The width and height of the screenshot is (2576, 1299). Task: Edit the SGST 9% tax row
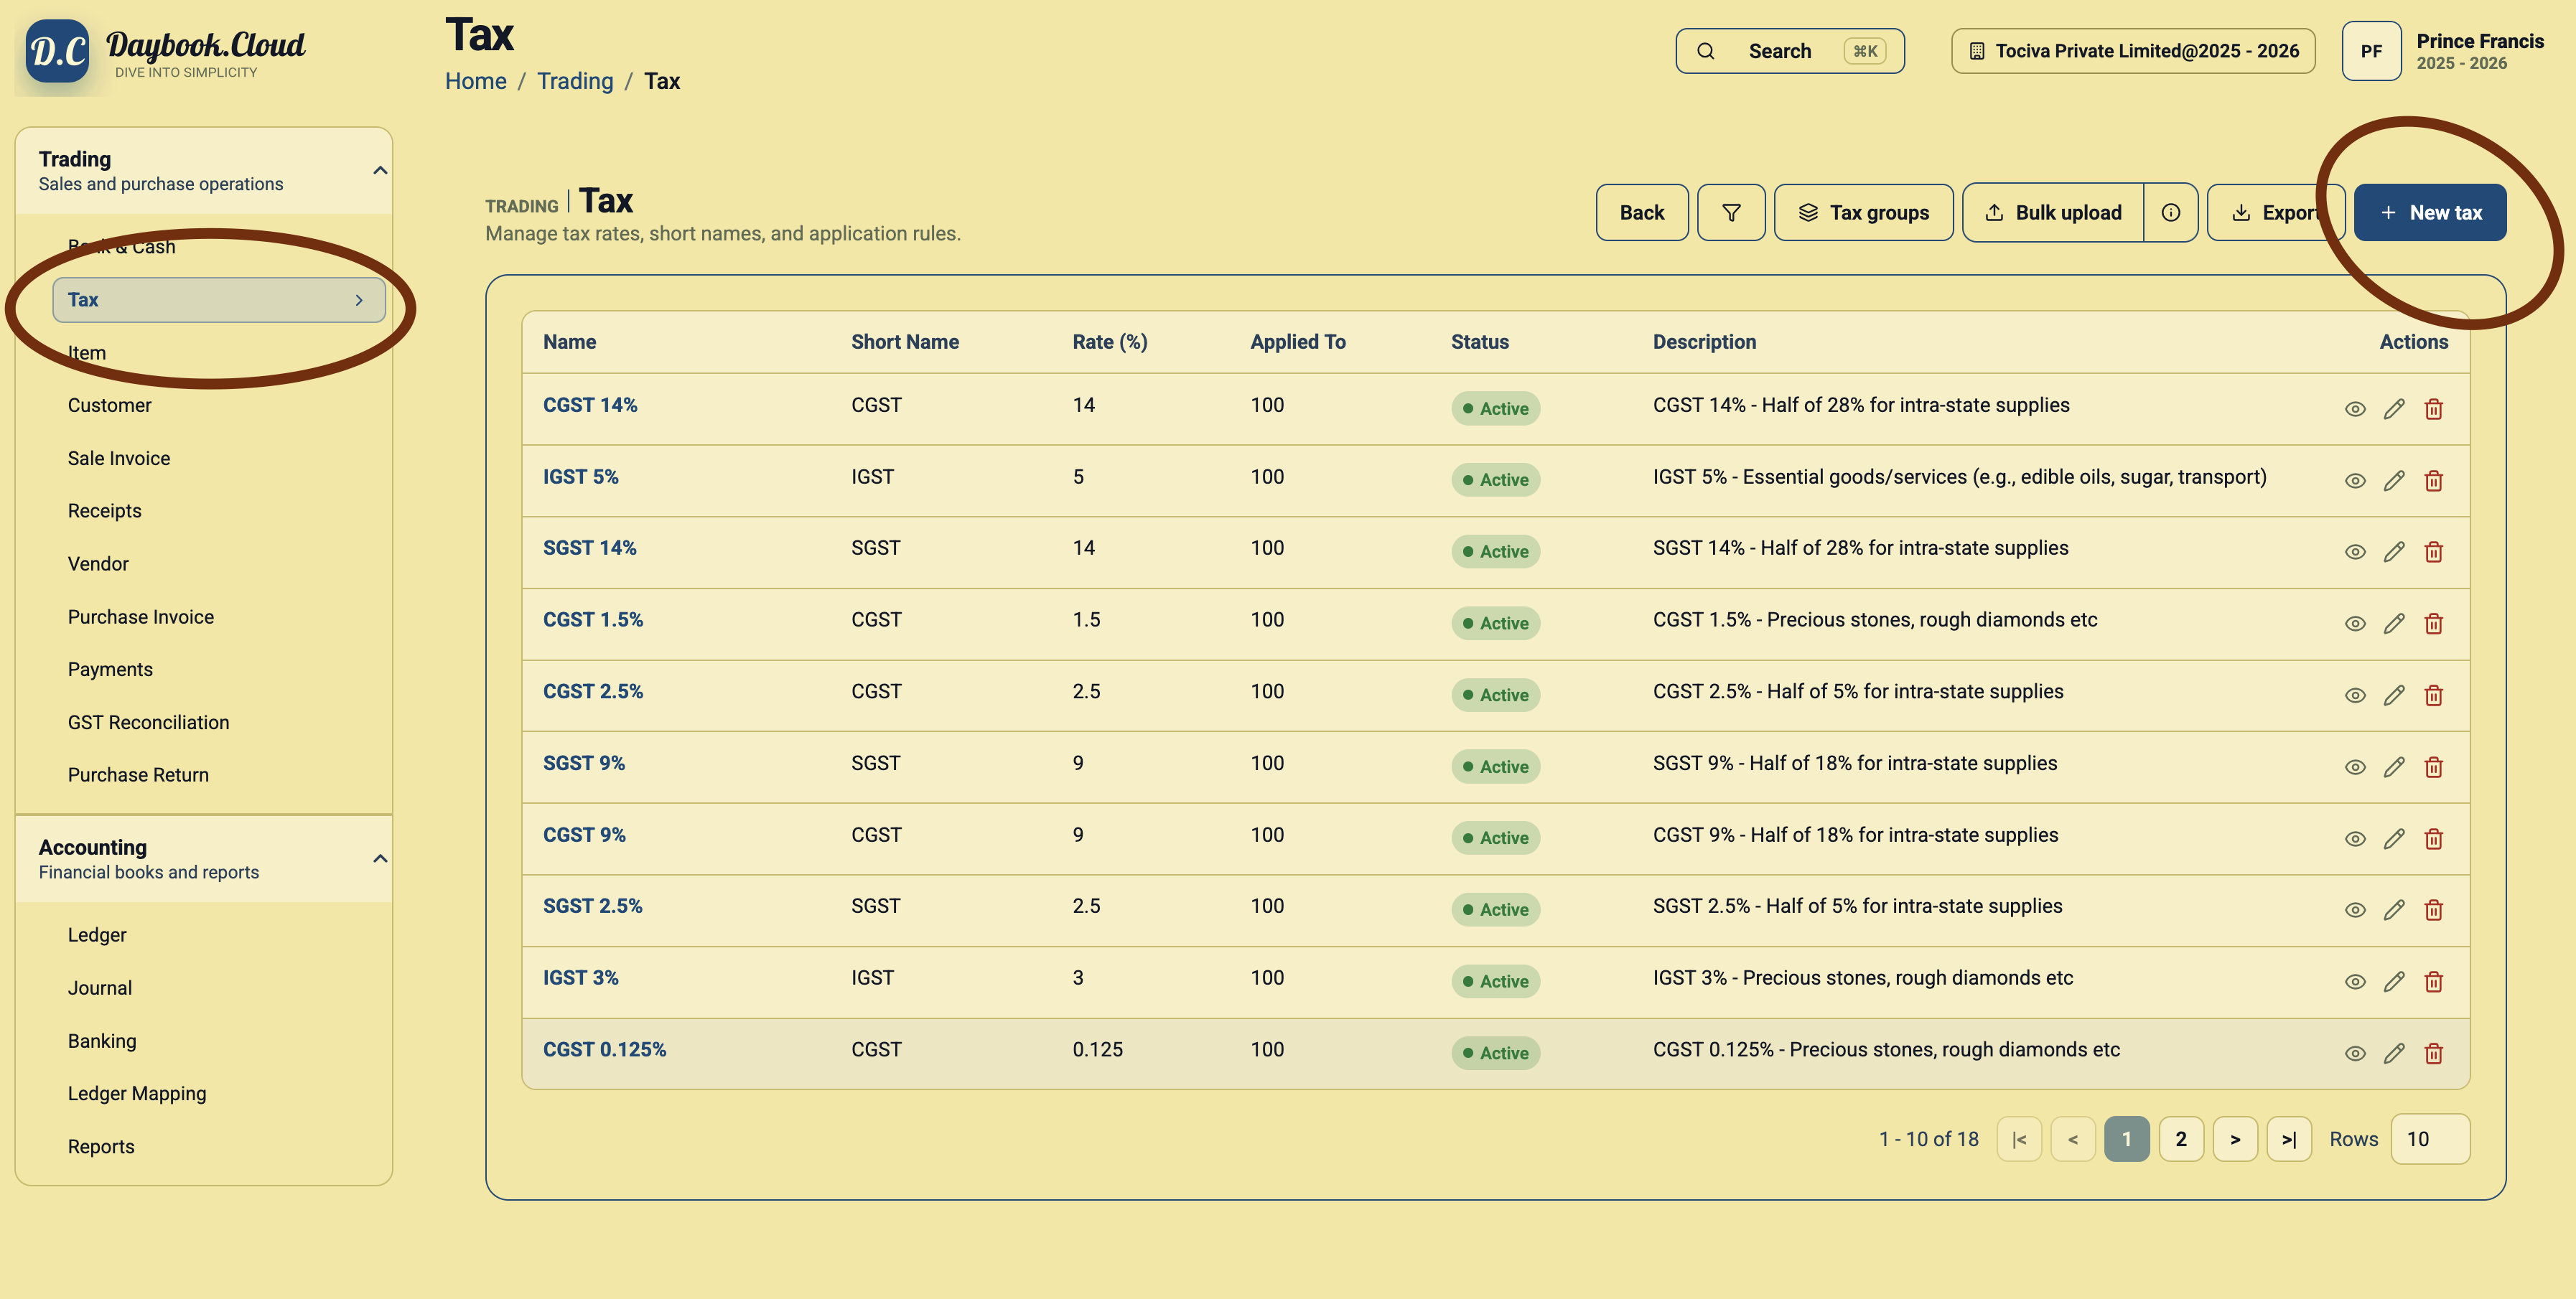pos(2394,767)
